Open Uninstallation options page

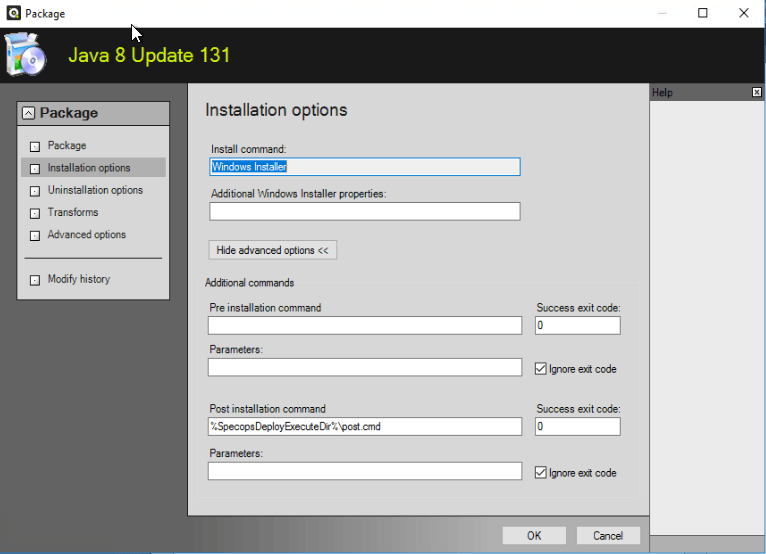pos(95,190)
